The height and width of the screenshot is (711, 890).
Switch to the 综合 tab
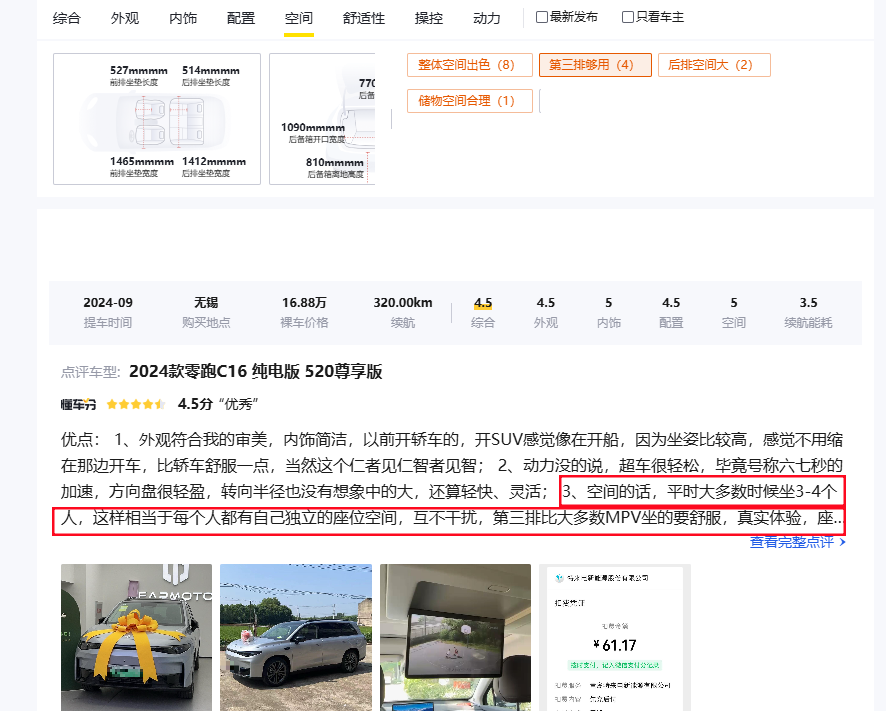[x=66, y=18]
